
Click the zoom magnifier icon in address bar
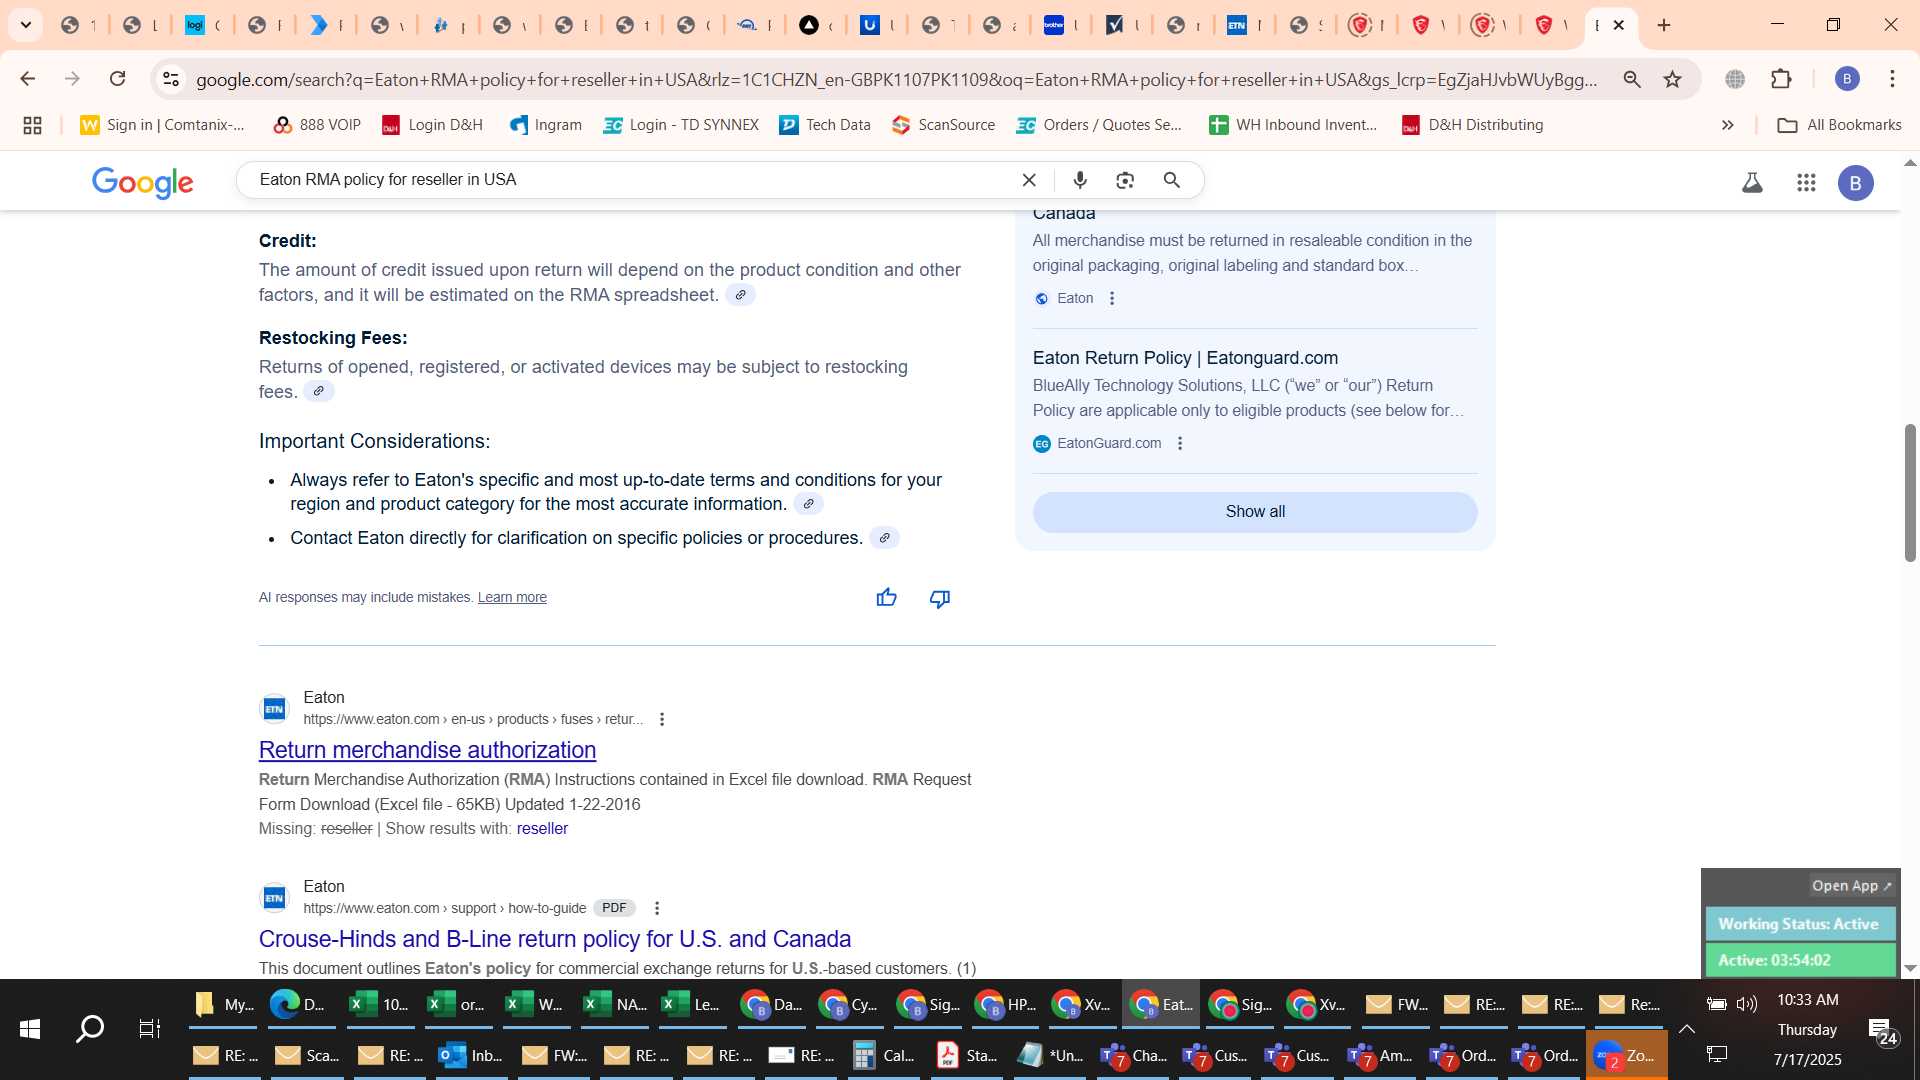pyautogui.click(x=1632, y=79)
